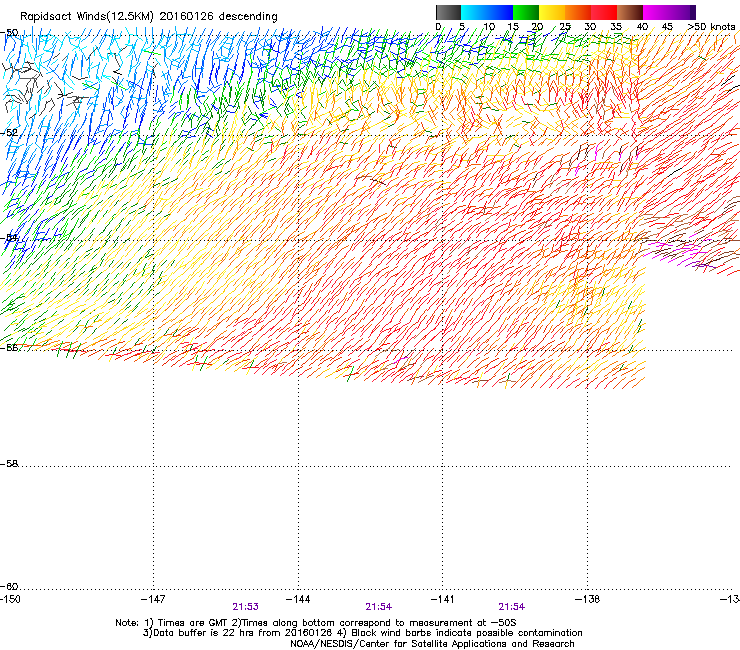
Task: Click the '-56' latitude axis label
Action: (x=9, y=347)
